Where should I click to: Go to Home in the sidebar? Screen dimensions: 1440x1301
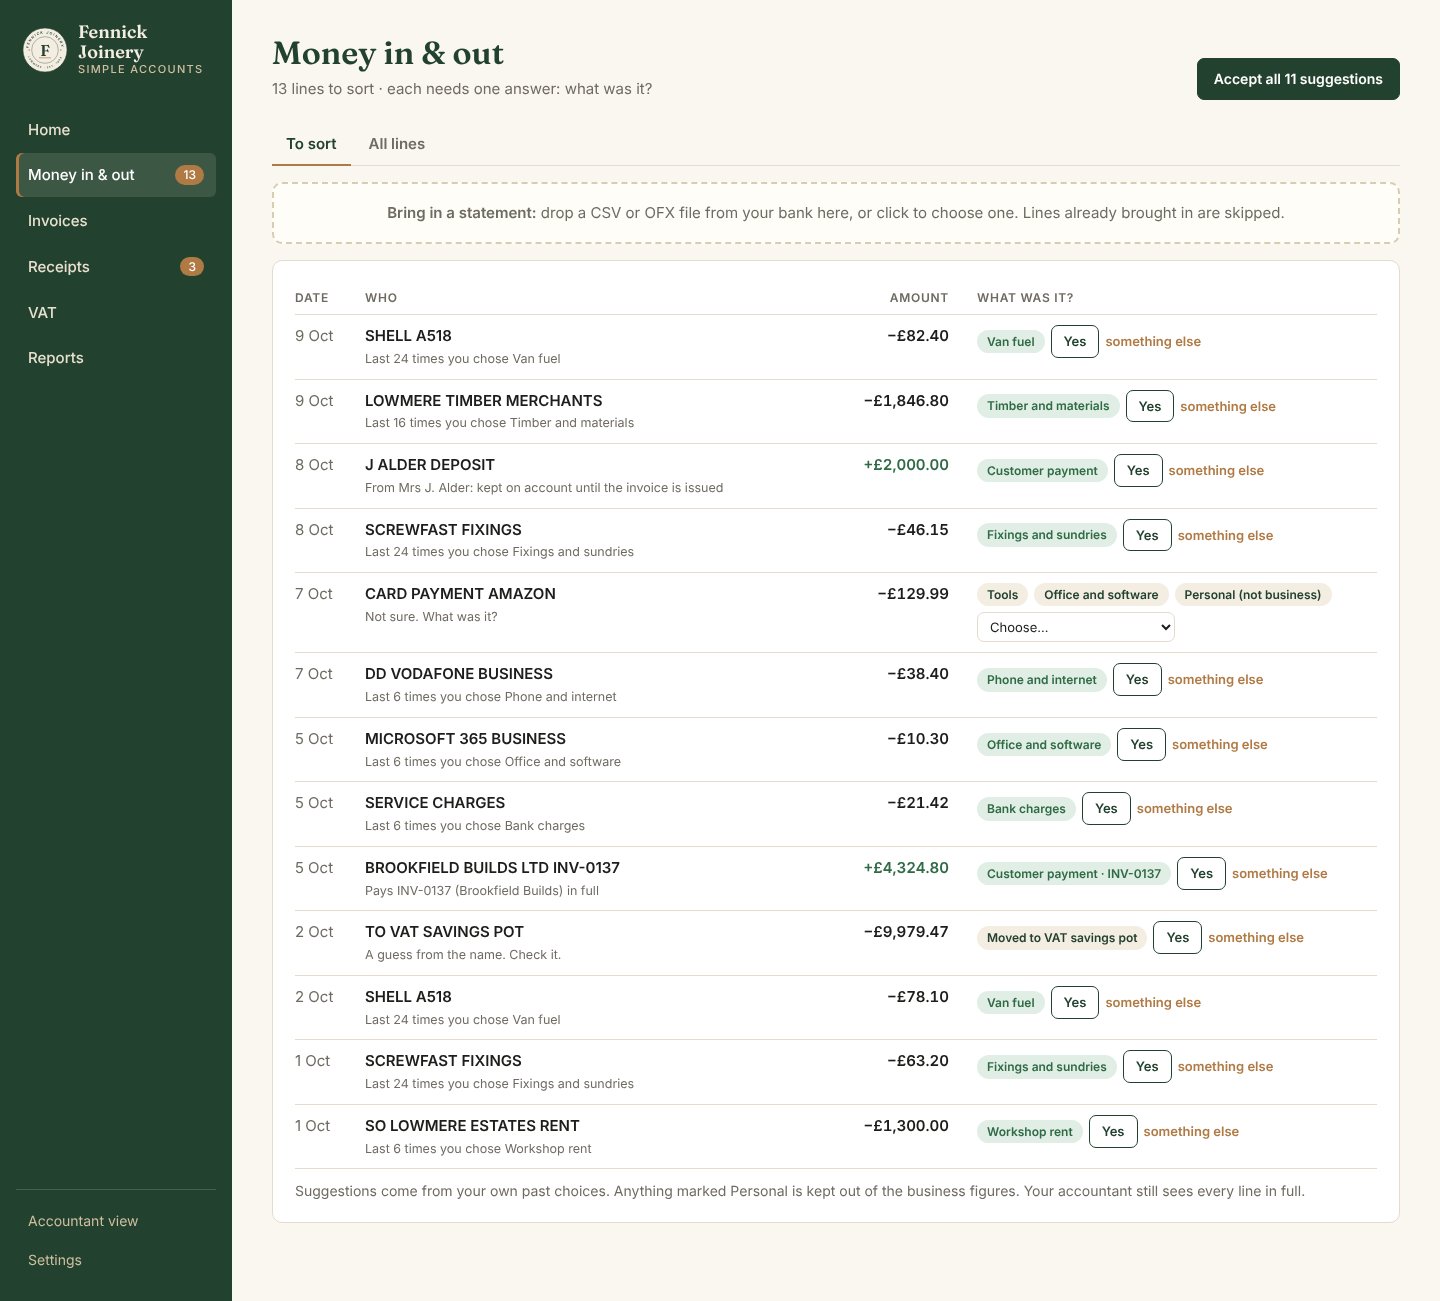pyautogui.click(x=116, y=130)
